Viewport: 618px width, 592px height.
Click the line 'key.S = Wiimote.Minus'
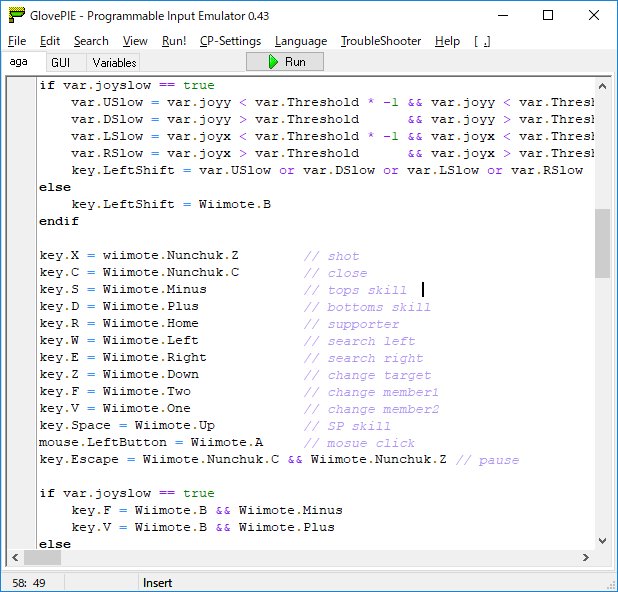coord(123,289)
